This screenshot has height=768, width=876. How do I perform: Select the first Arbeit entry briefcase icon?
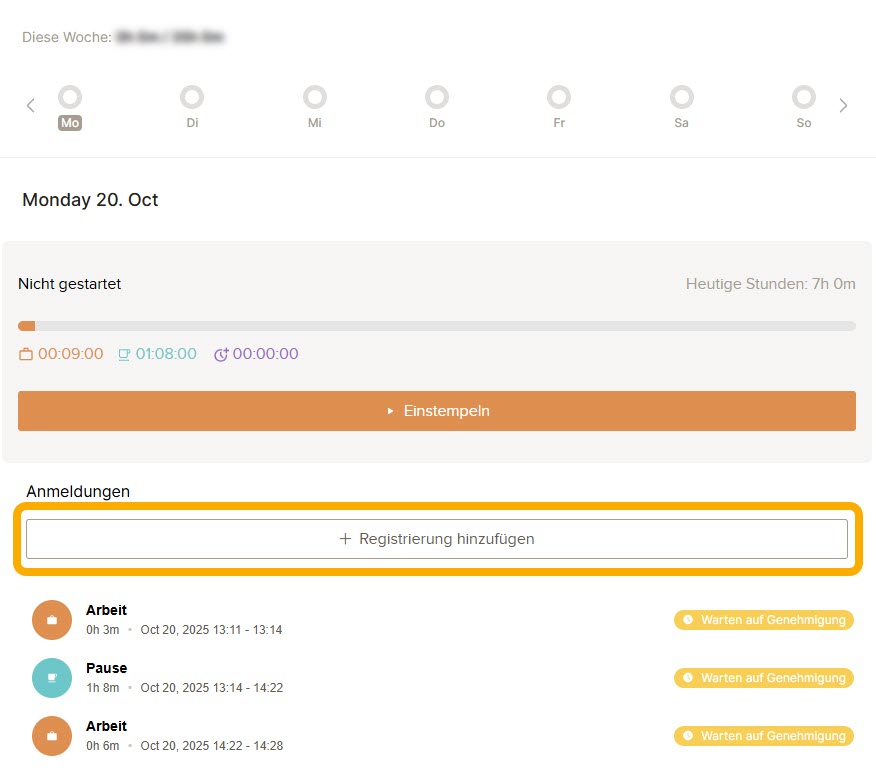coord(52,620)
